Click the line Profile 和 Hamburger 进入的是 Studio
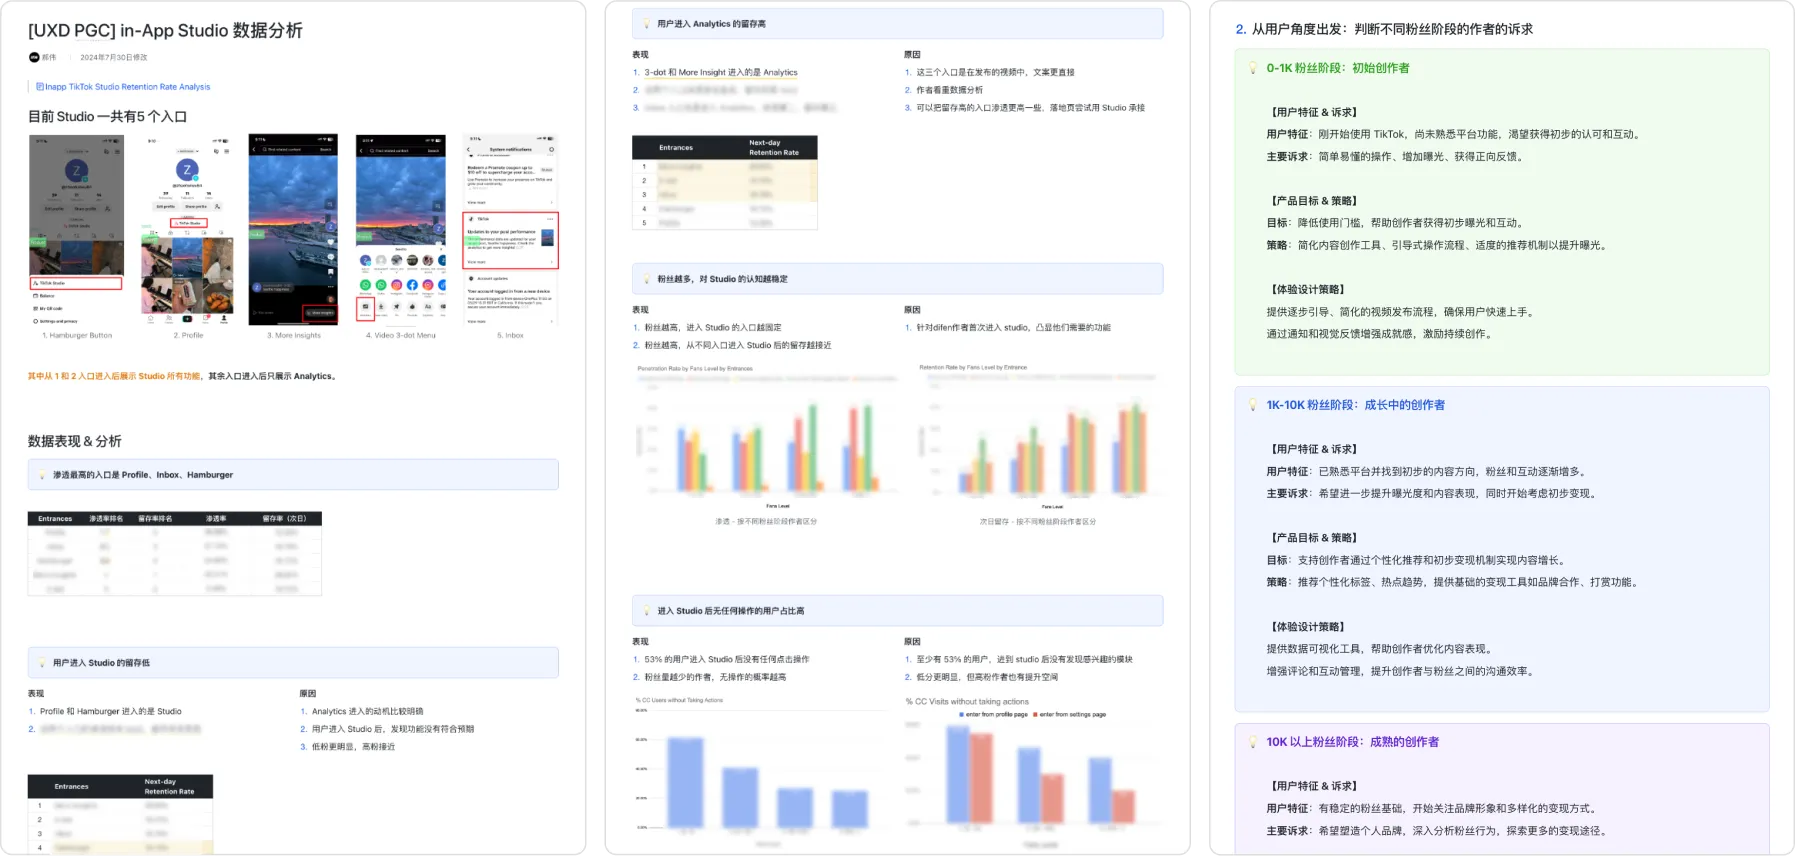 point(111,712)
